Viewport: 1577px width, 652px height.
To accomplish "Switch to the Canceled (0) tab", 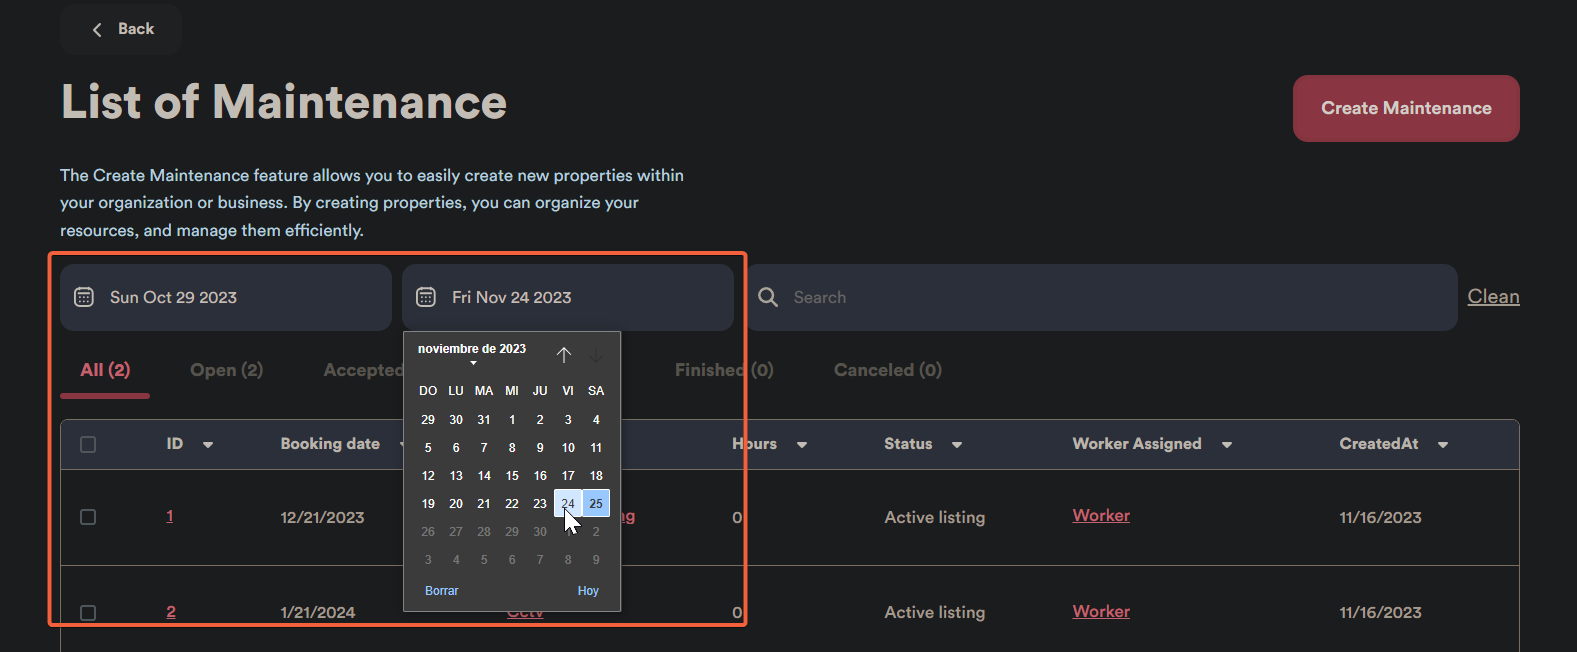I will tap(887, 370).
